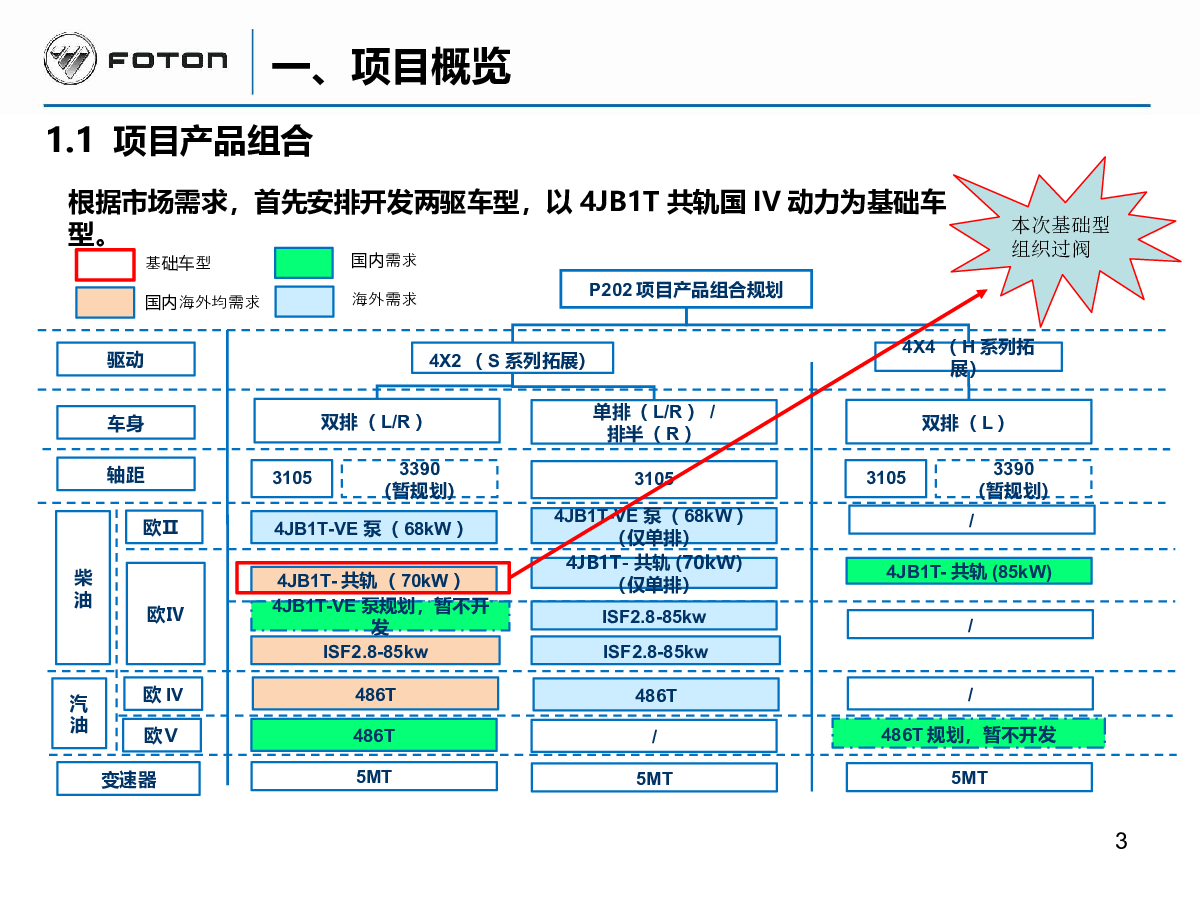Click the 486T 规划，暂不开发 box
Viewport: 1200px width, 900px height.
coord(969,733)
